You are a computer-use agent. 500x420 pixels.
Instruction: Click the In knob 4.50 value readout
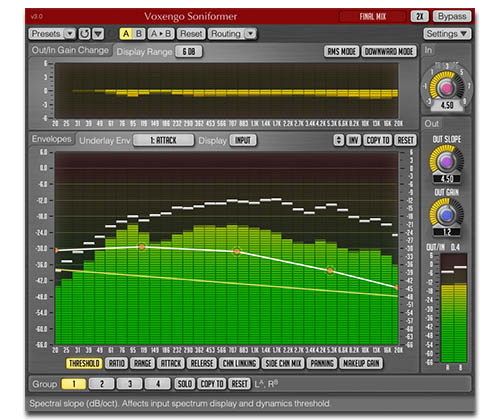(x=447, y=105)
